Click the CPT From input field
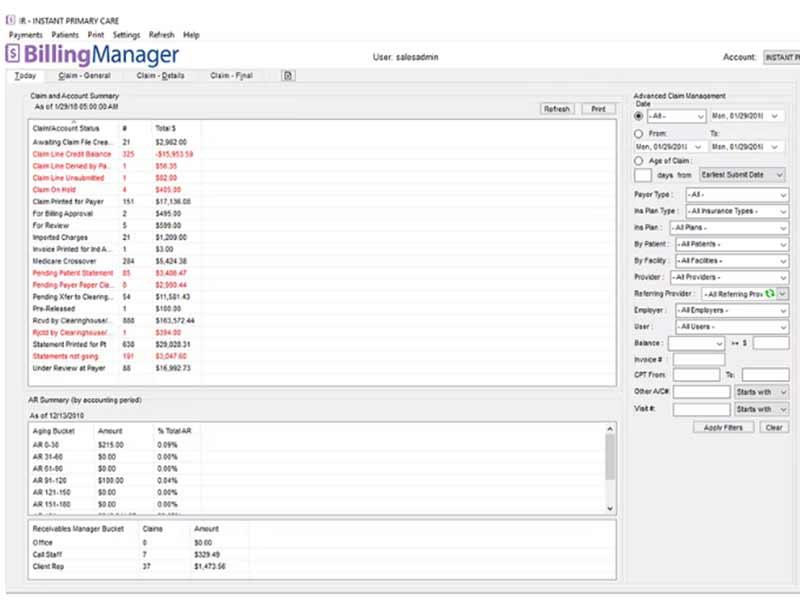This screenshot has width=800, height=600. click(696, 375)
